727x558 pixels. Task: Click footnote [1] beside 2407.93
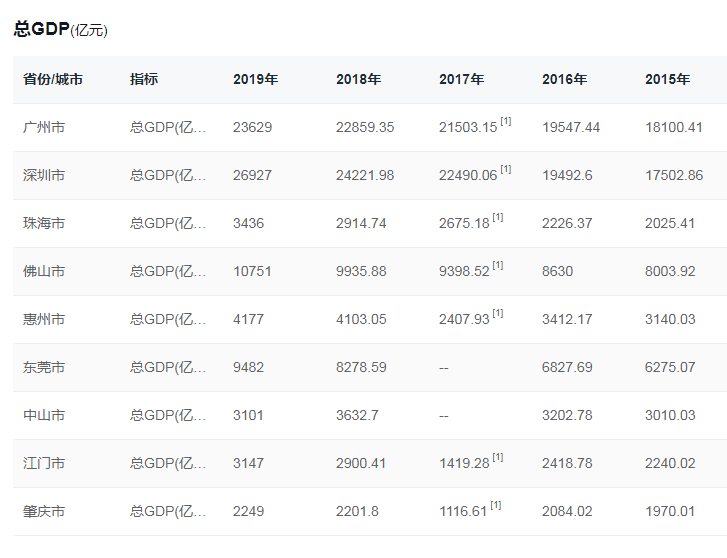[498, 314]
